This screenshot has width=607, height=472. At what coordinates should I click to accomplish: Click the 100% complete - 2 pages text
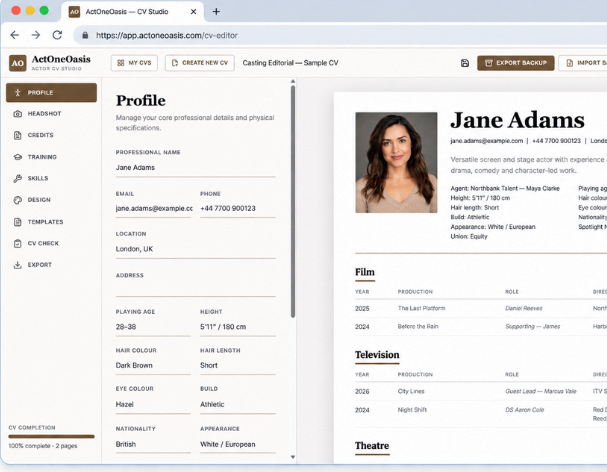[x=43, y=446]
